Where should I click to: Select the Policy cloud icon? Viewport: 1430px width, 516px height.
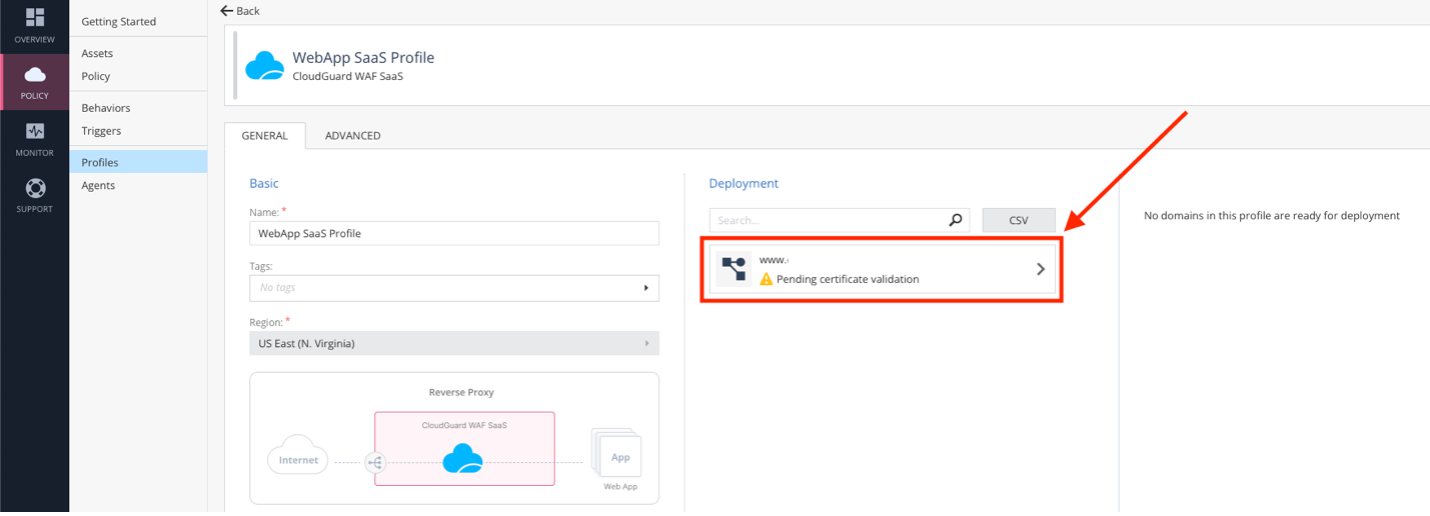pyautogui.click(x=34, y=75)
